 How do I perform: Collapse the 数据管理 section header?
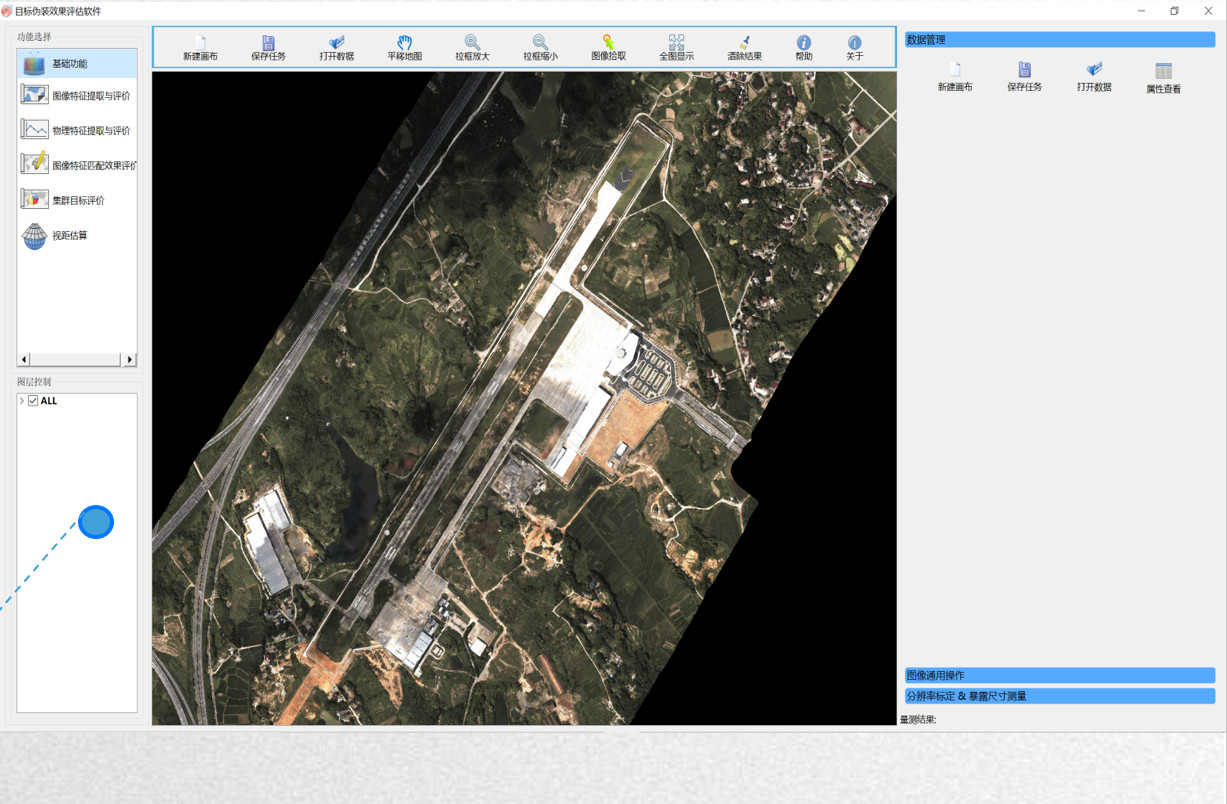[1060, 40]
